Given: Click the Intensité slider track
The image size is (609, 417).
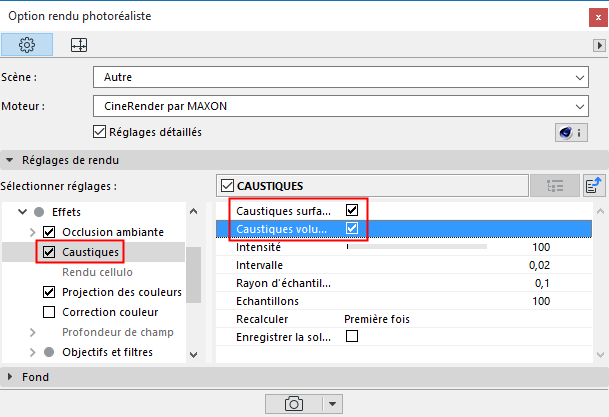Looking at the screenshot, I should pyautogui.click(x=417, y=247).
